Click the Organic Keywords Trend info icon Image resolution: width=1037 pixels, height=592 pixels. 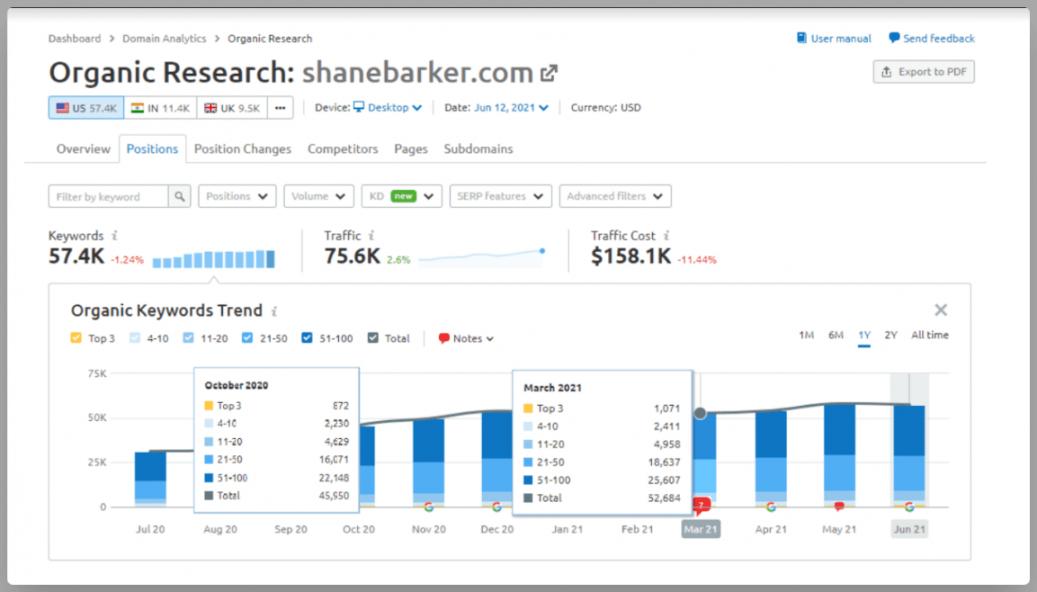point(274,311)
